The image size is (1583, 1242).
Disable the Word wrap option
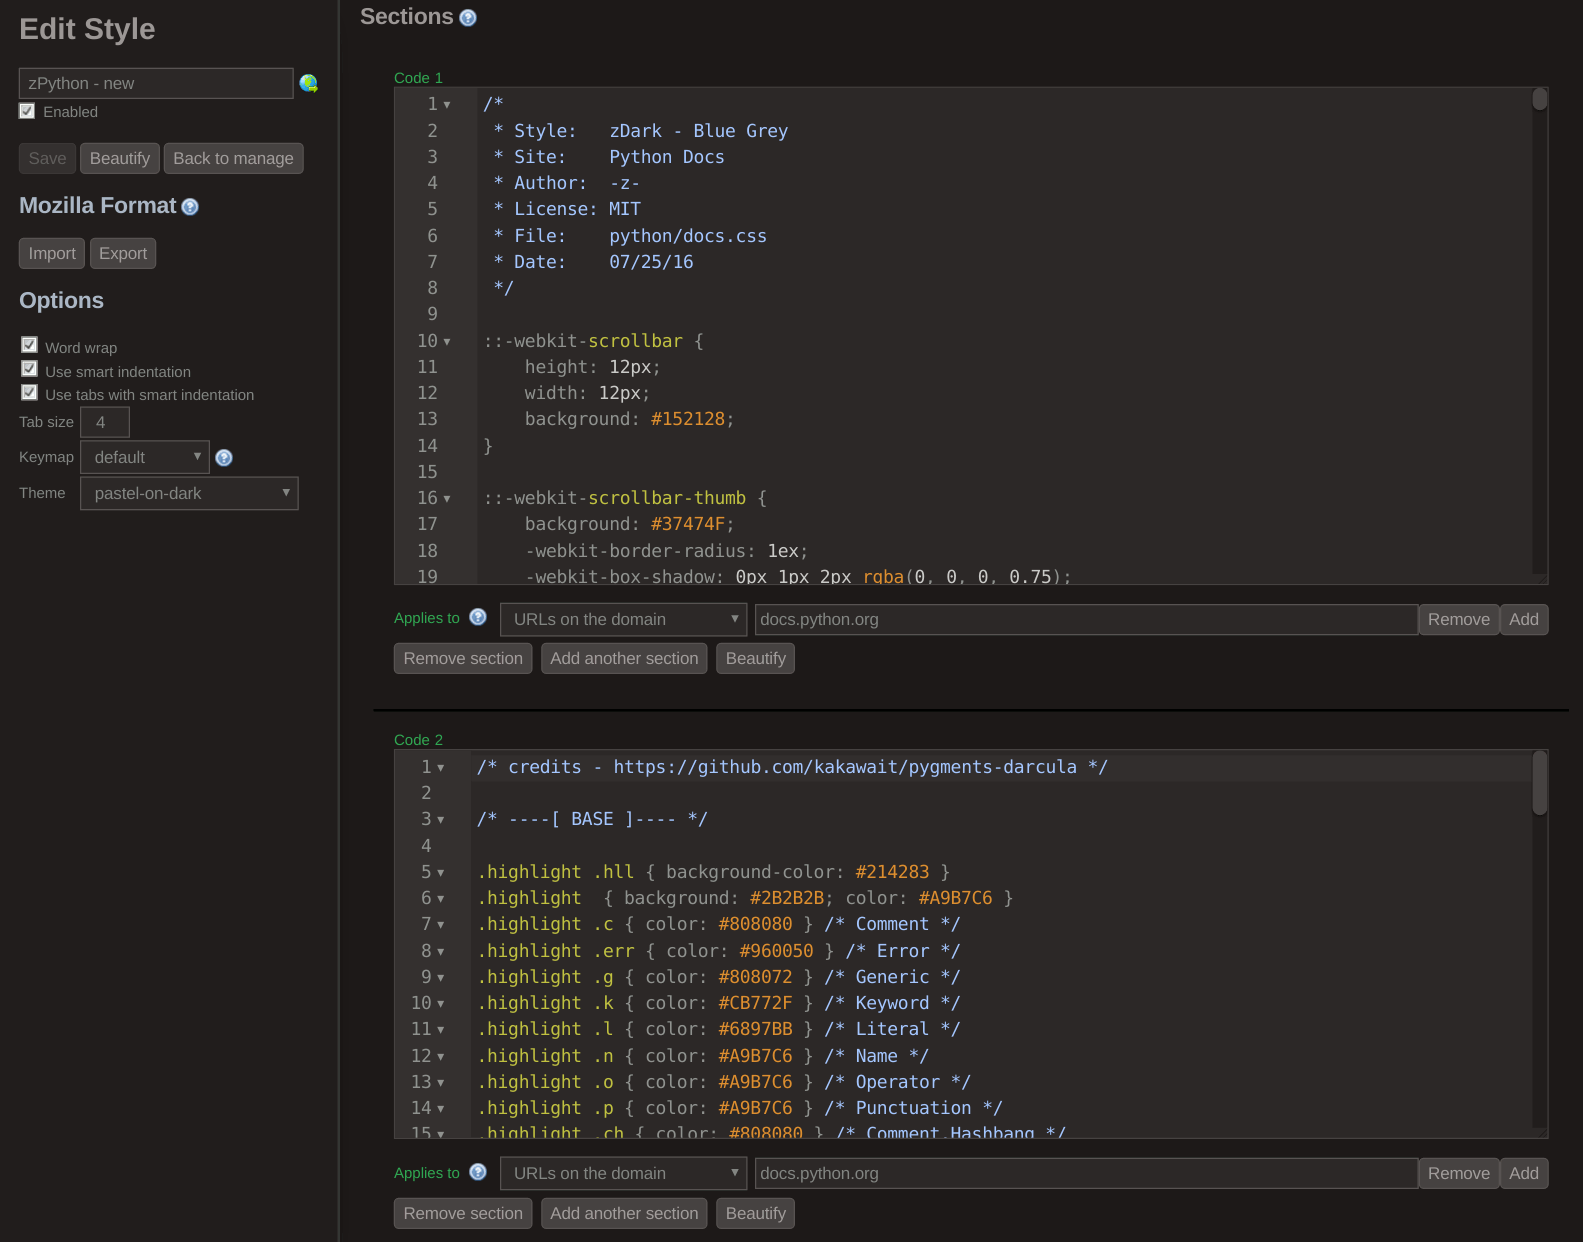click(x=30, y=345)
